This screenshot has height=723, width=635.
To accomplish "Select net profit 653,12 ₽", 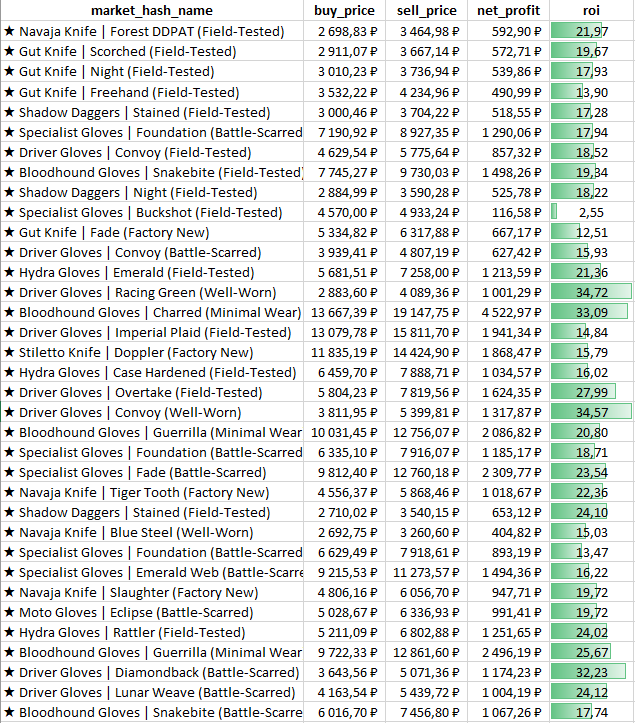I will (x=508, y=512).
